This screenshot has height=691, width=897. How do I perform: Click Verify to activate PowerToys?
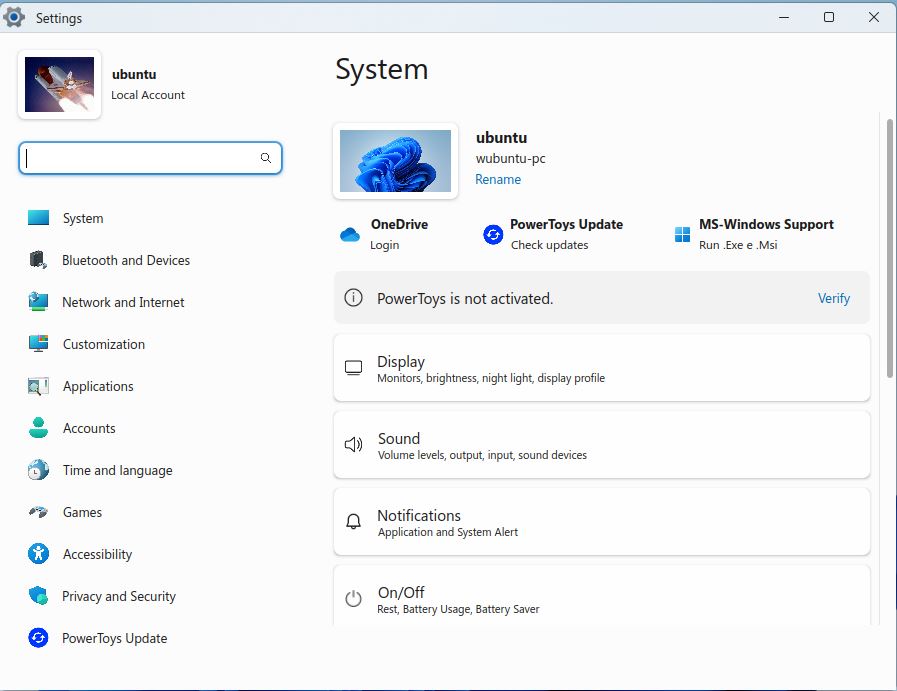point(833,298)
